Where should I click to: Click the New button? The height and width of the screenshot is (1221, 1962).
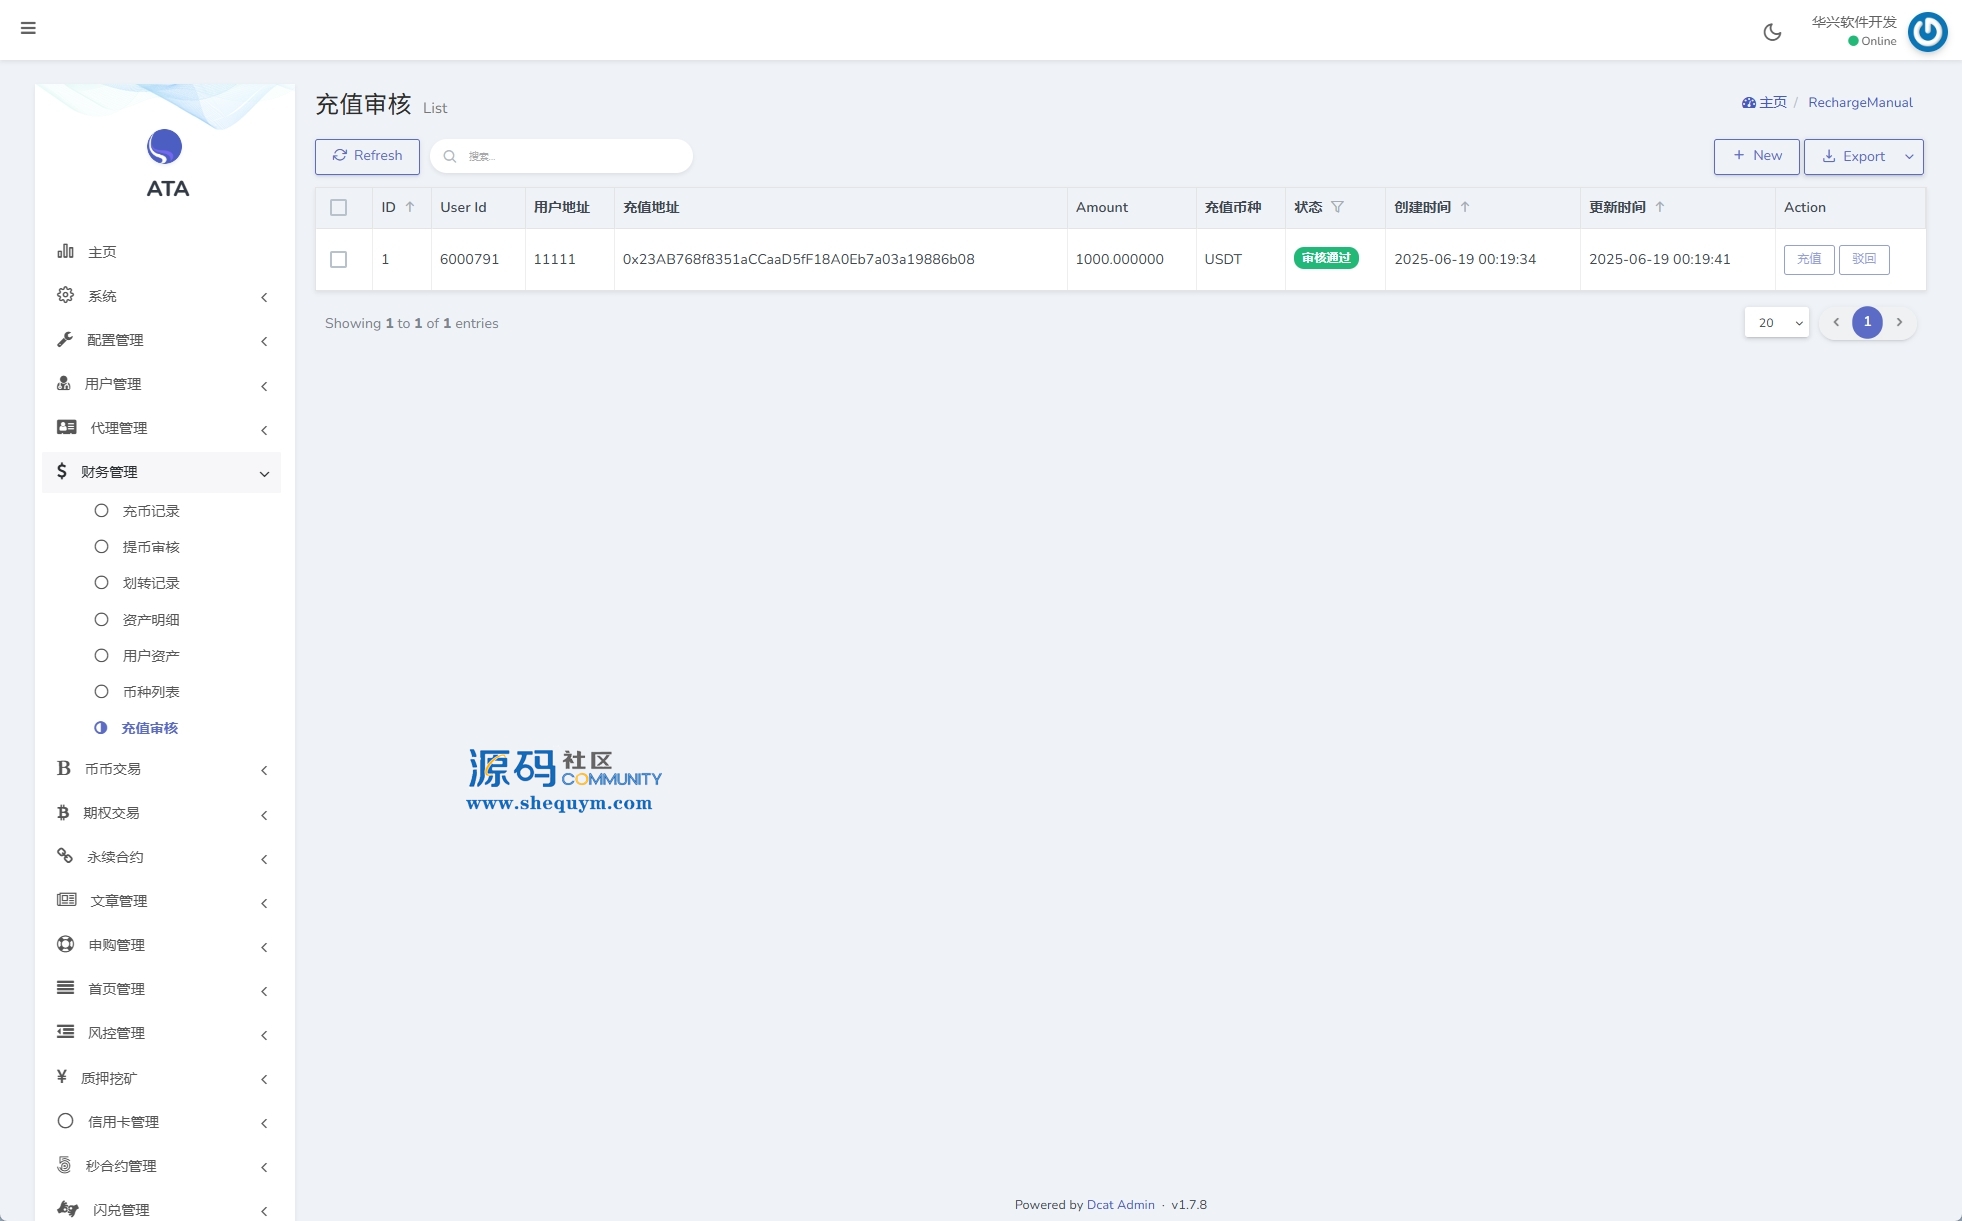[x=1756, y=156]
